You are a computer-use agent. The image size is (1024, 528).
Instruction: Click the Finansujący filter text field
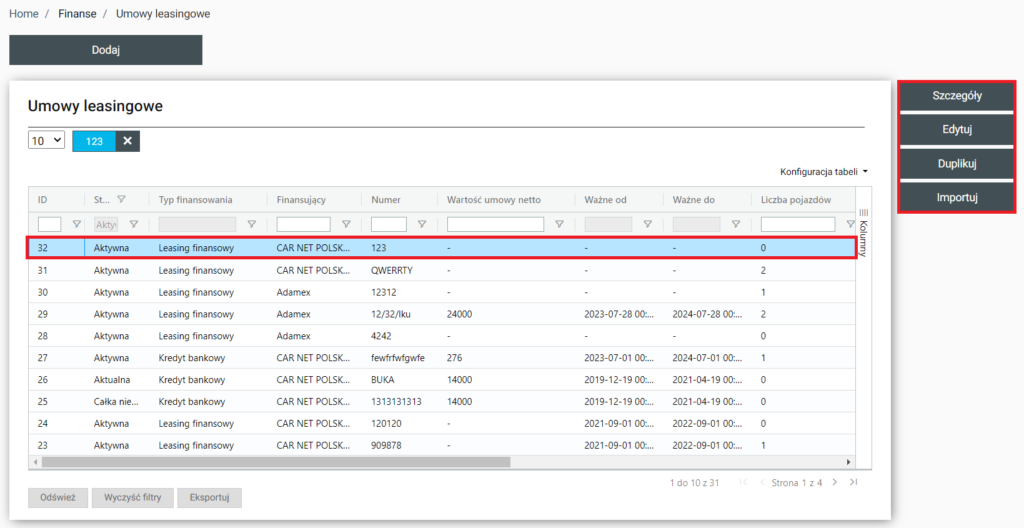coord(303,225)
